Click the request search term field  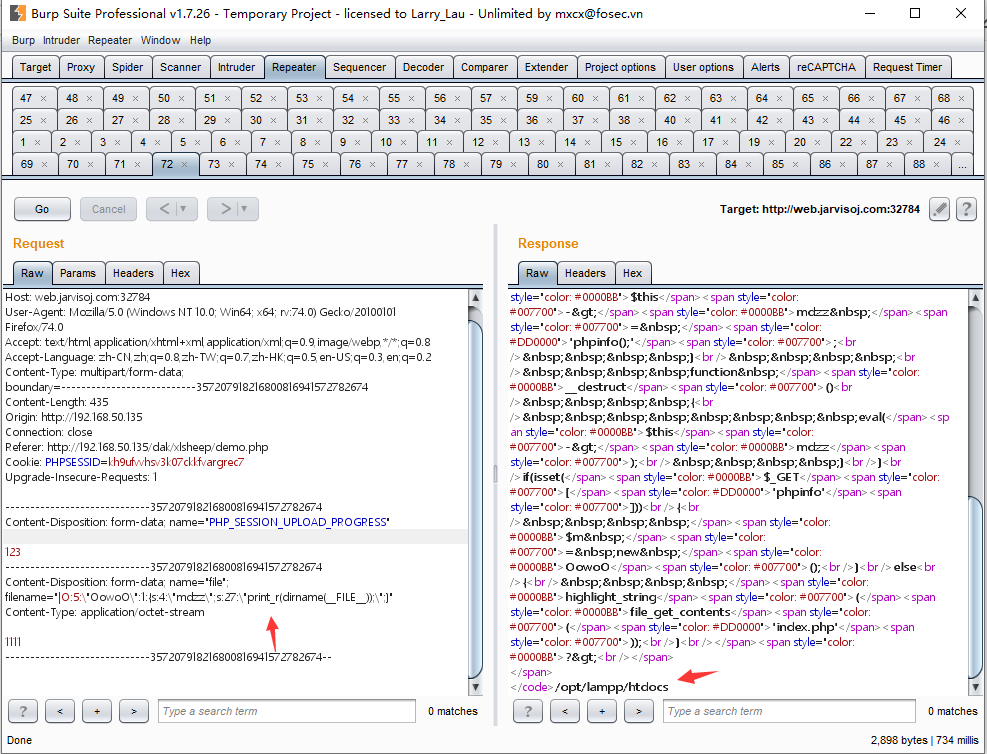point(287,711)
